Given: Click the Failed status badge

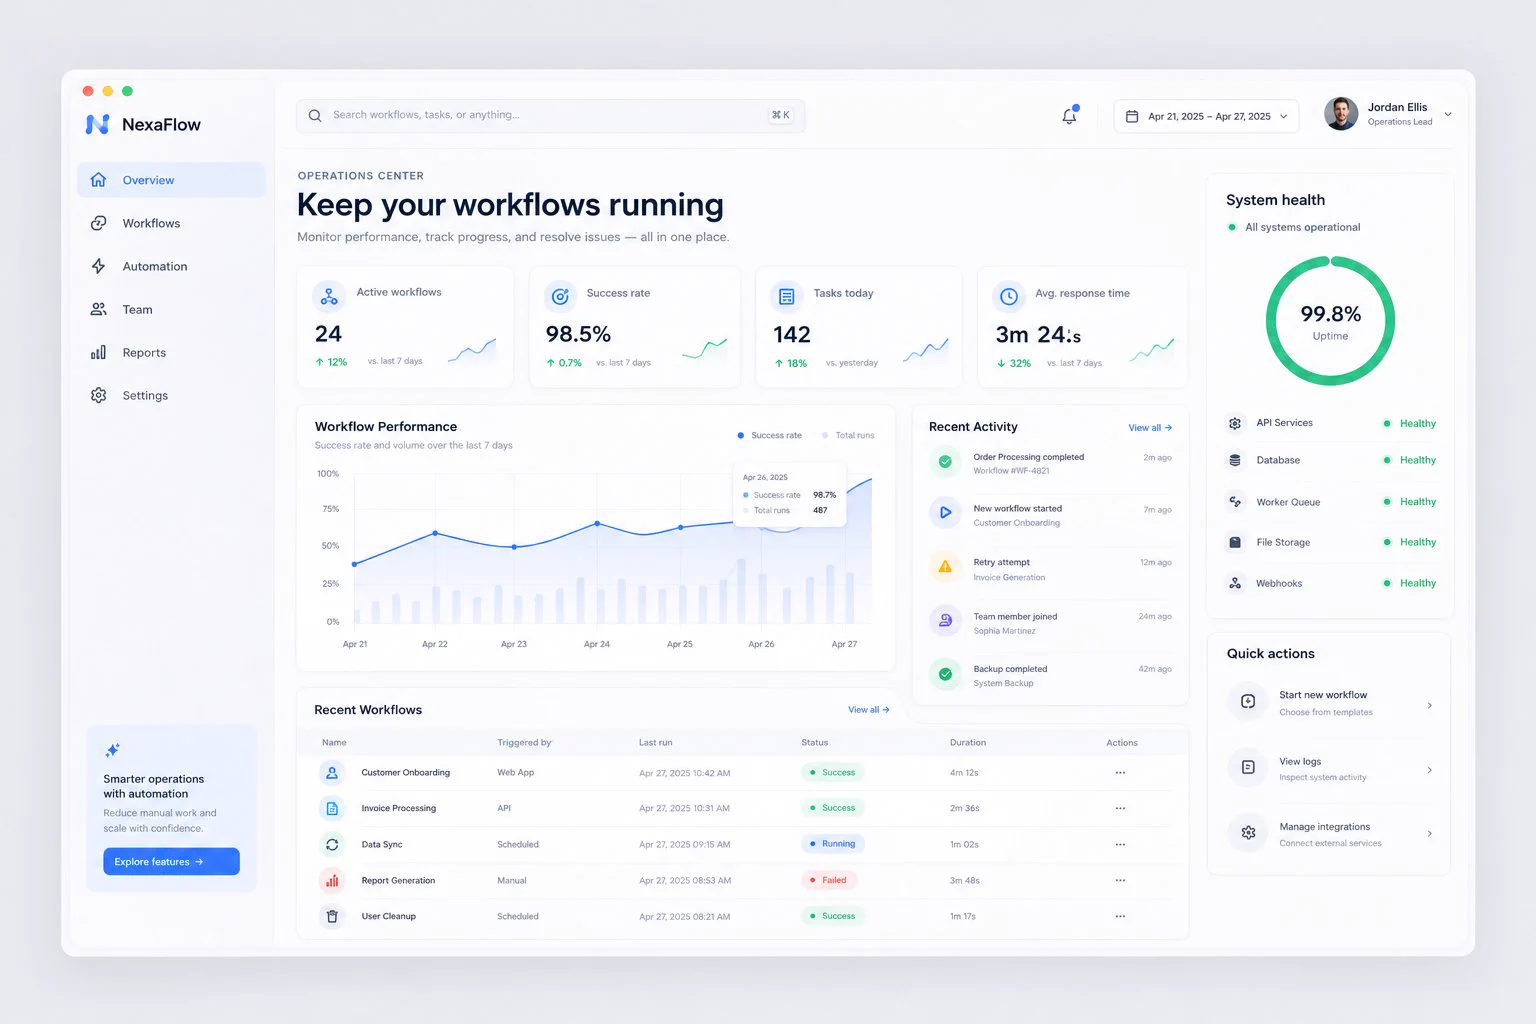Looking at the screenshot, I should point(828,881).
